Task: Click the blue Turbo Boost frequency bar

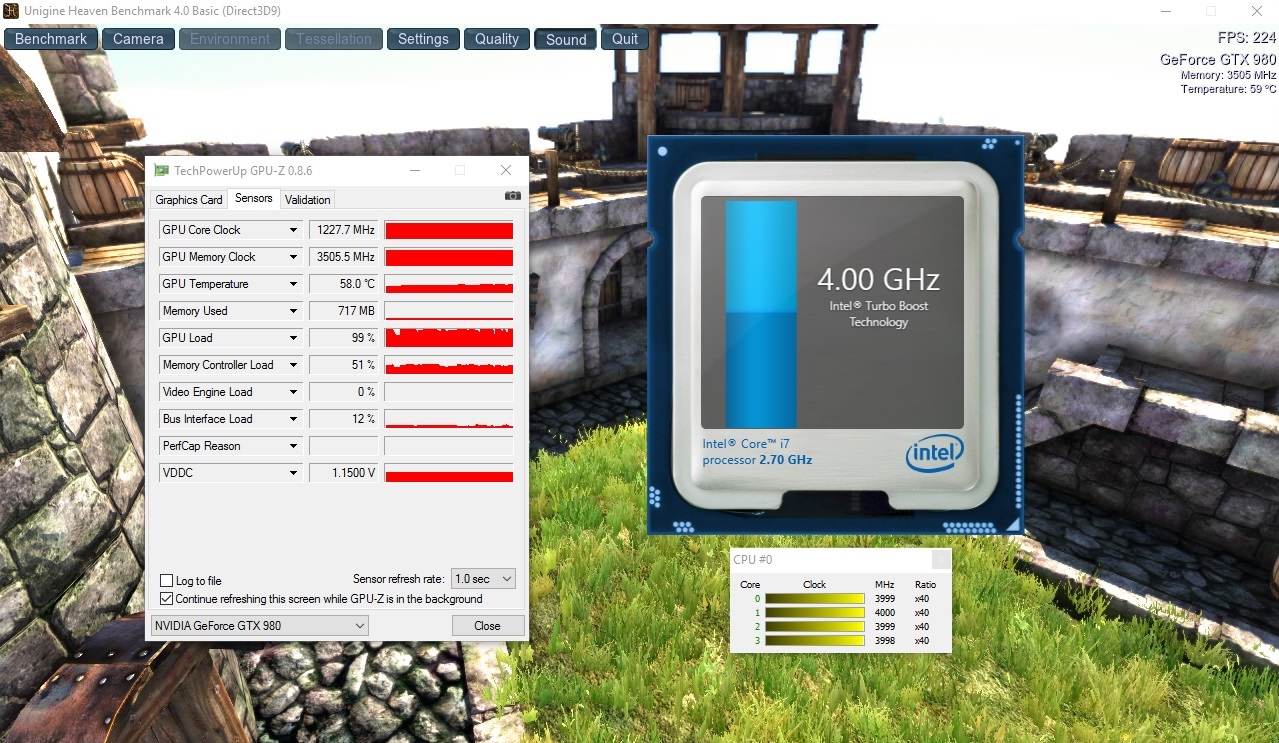Action: [761, 314]
